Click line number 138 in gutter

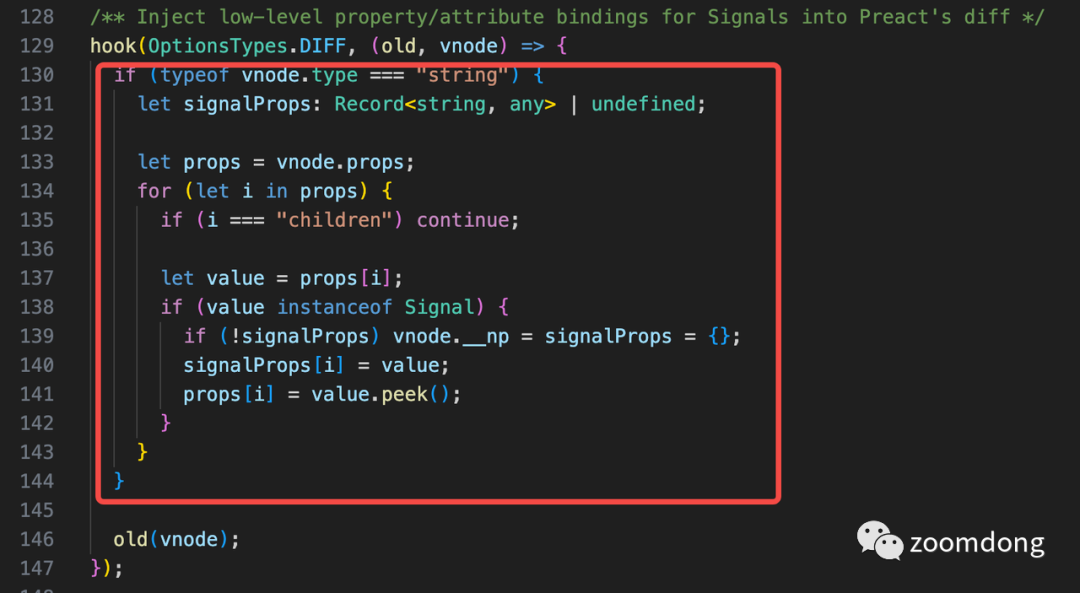pos(37,306)
